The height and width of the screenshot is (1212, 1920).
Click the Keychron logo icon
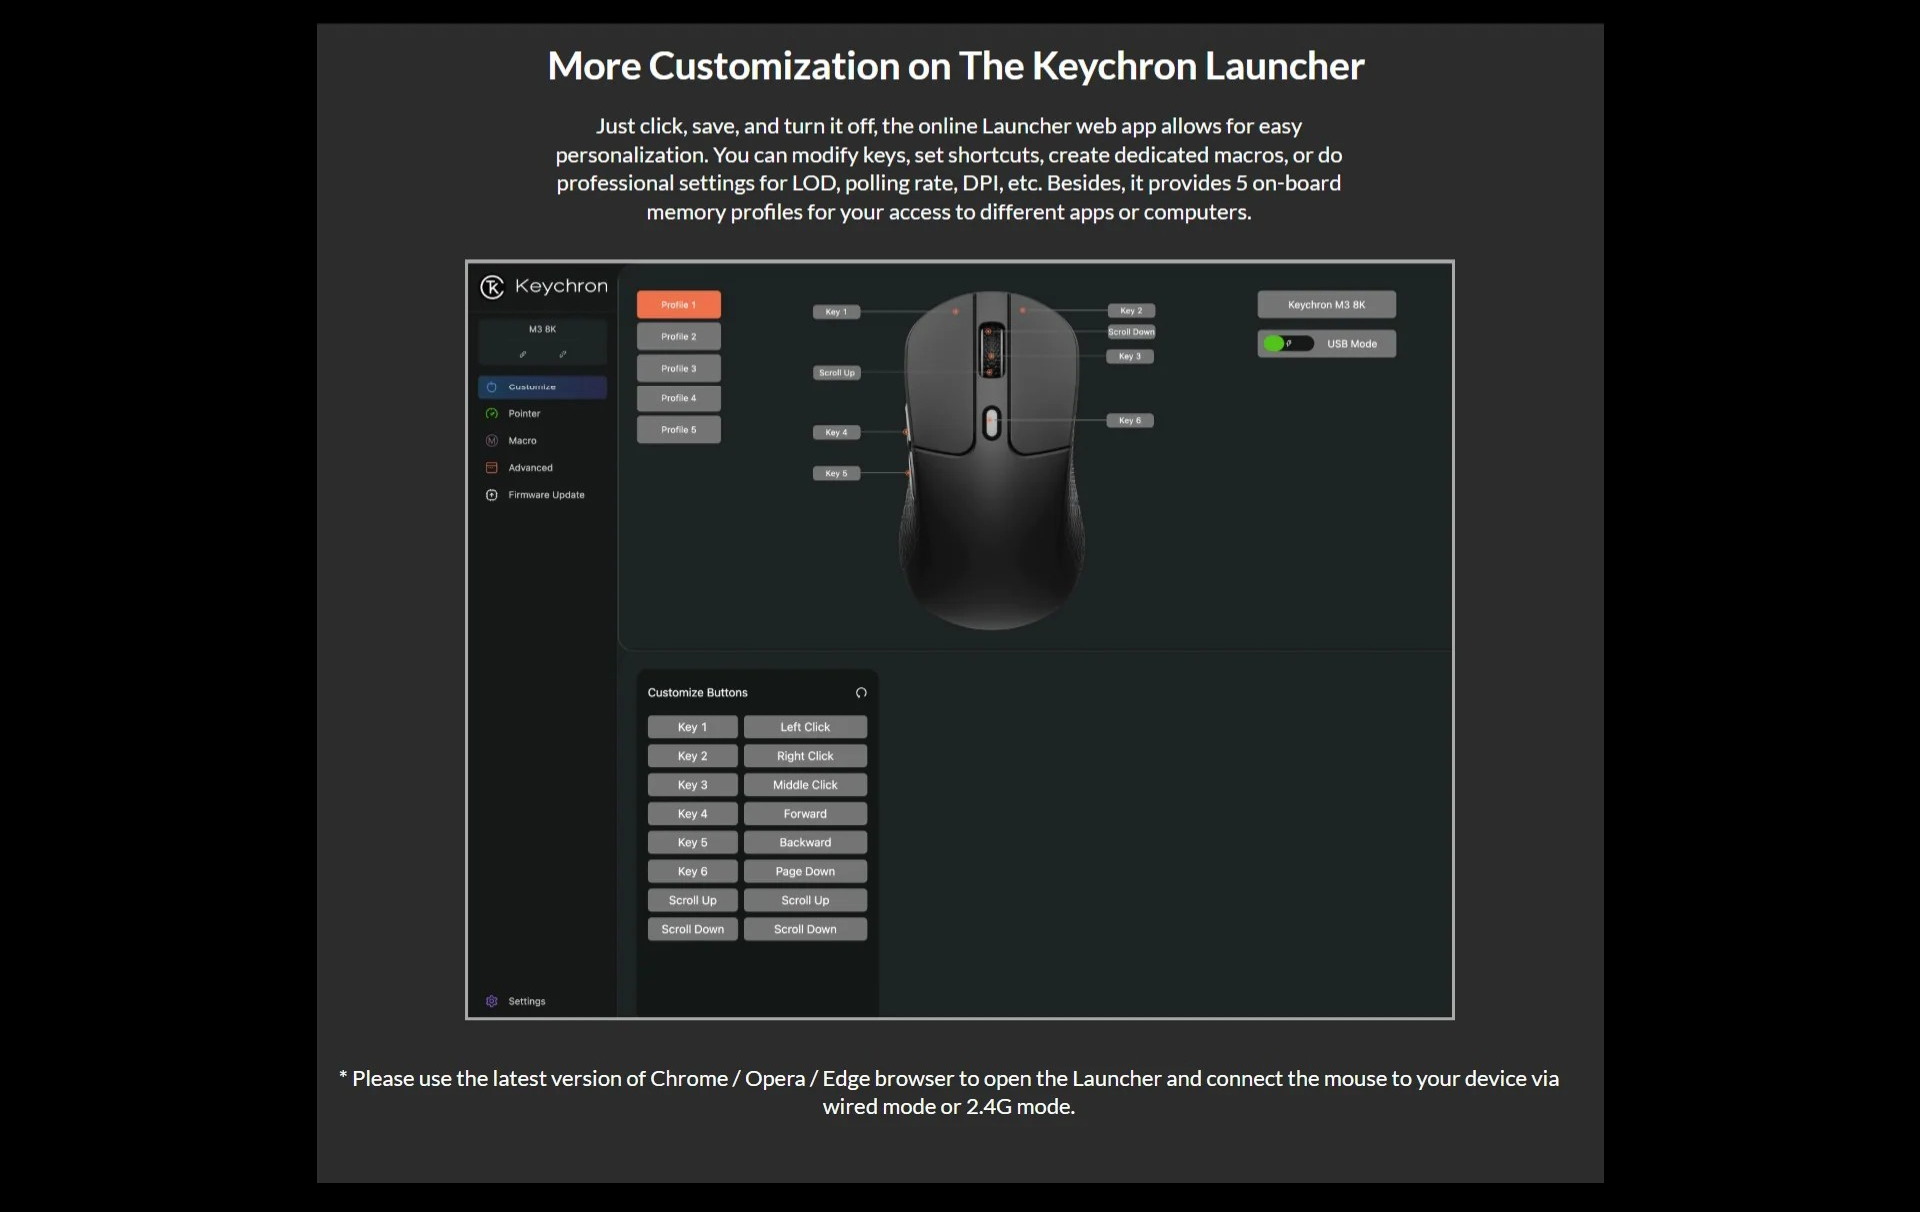[x=492, y=287]
